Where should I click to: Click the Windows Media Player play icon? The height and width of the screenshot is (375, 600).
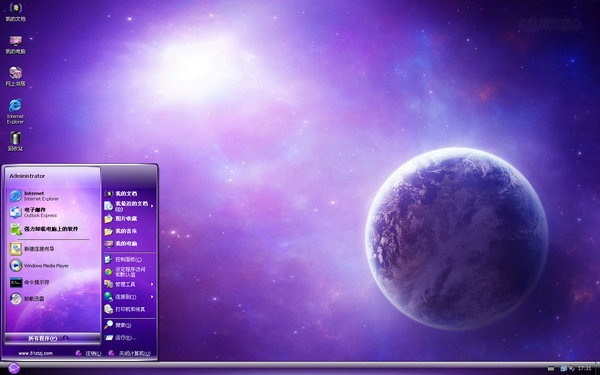point(16,266)
